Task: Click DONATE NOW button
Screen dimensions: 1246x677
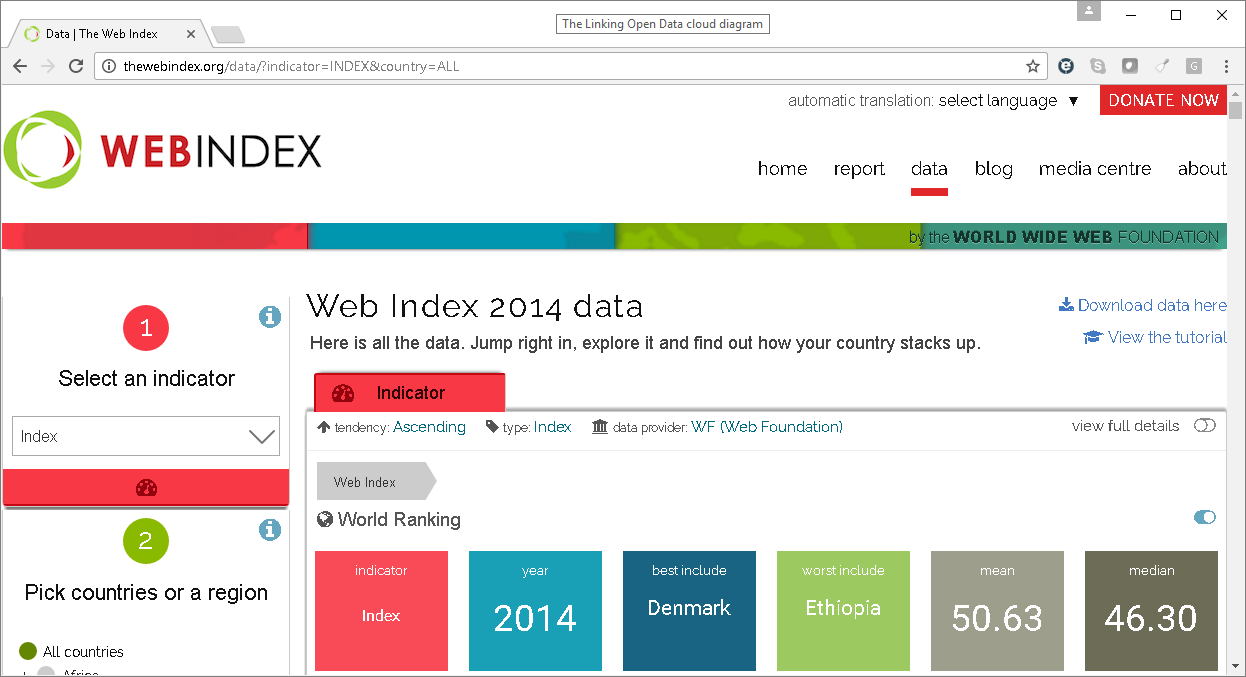Action: [1163, 100]
